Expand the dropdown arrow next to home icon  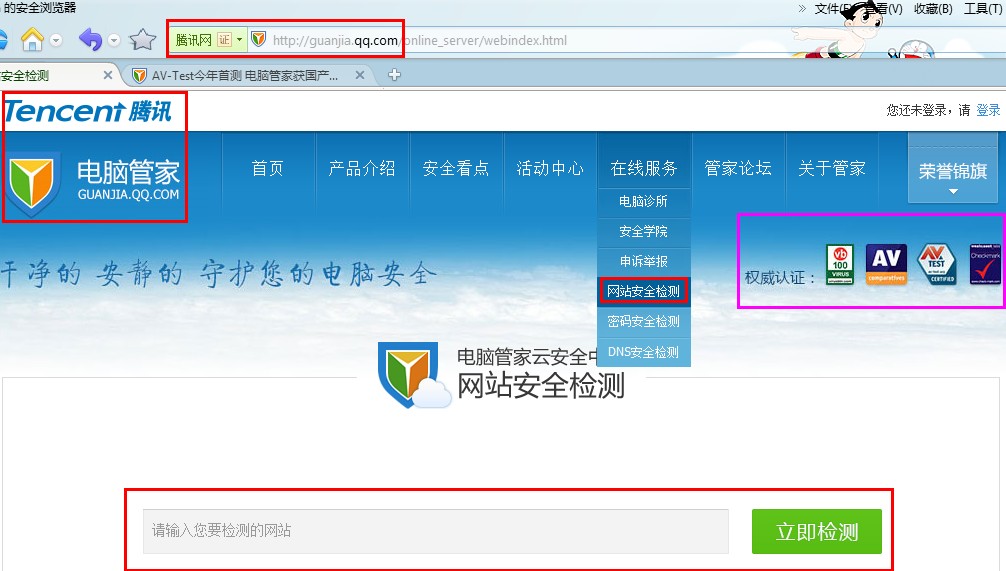coord(56,40)
